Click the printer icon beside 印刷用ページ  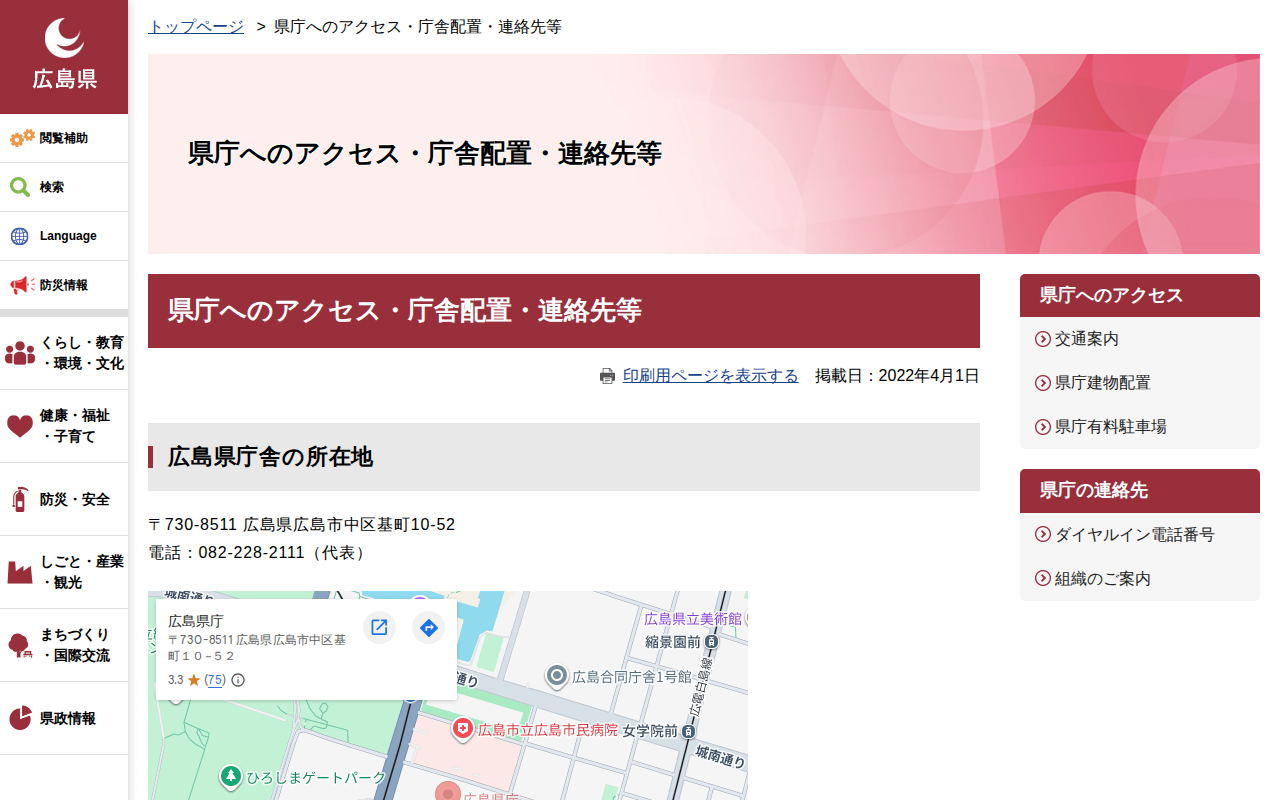607,376
